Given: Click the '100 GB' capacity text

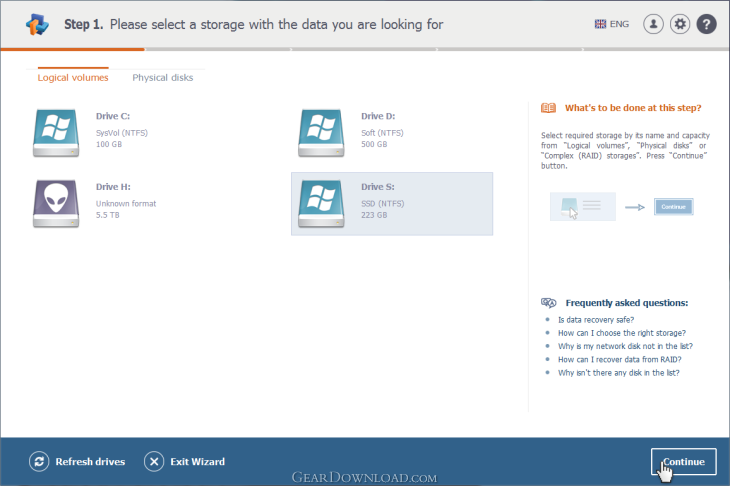Looking at the screenshot, I should click(108, 144).
